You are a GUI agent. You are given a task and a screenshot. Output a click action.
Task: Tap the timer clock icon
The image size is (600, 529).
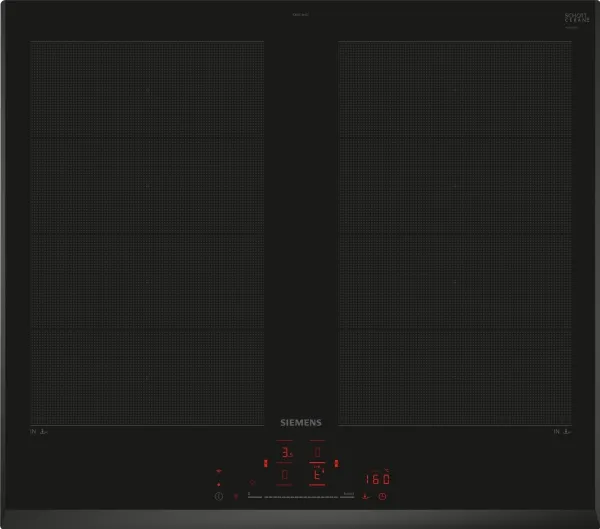click(x=383, y=496)
